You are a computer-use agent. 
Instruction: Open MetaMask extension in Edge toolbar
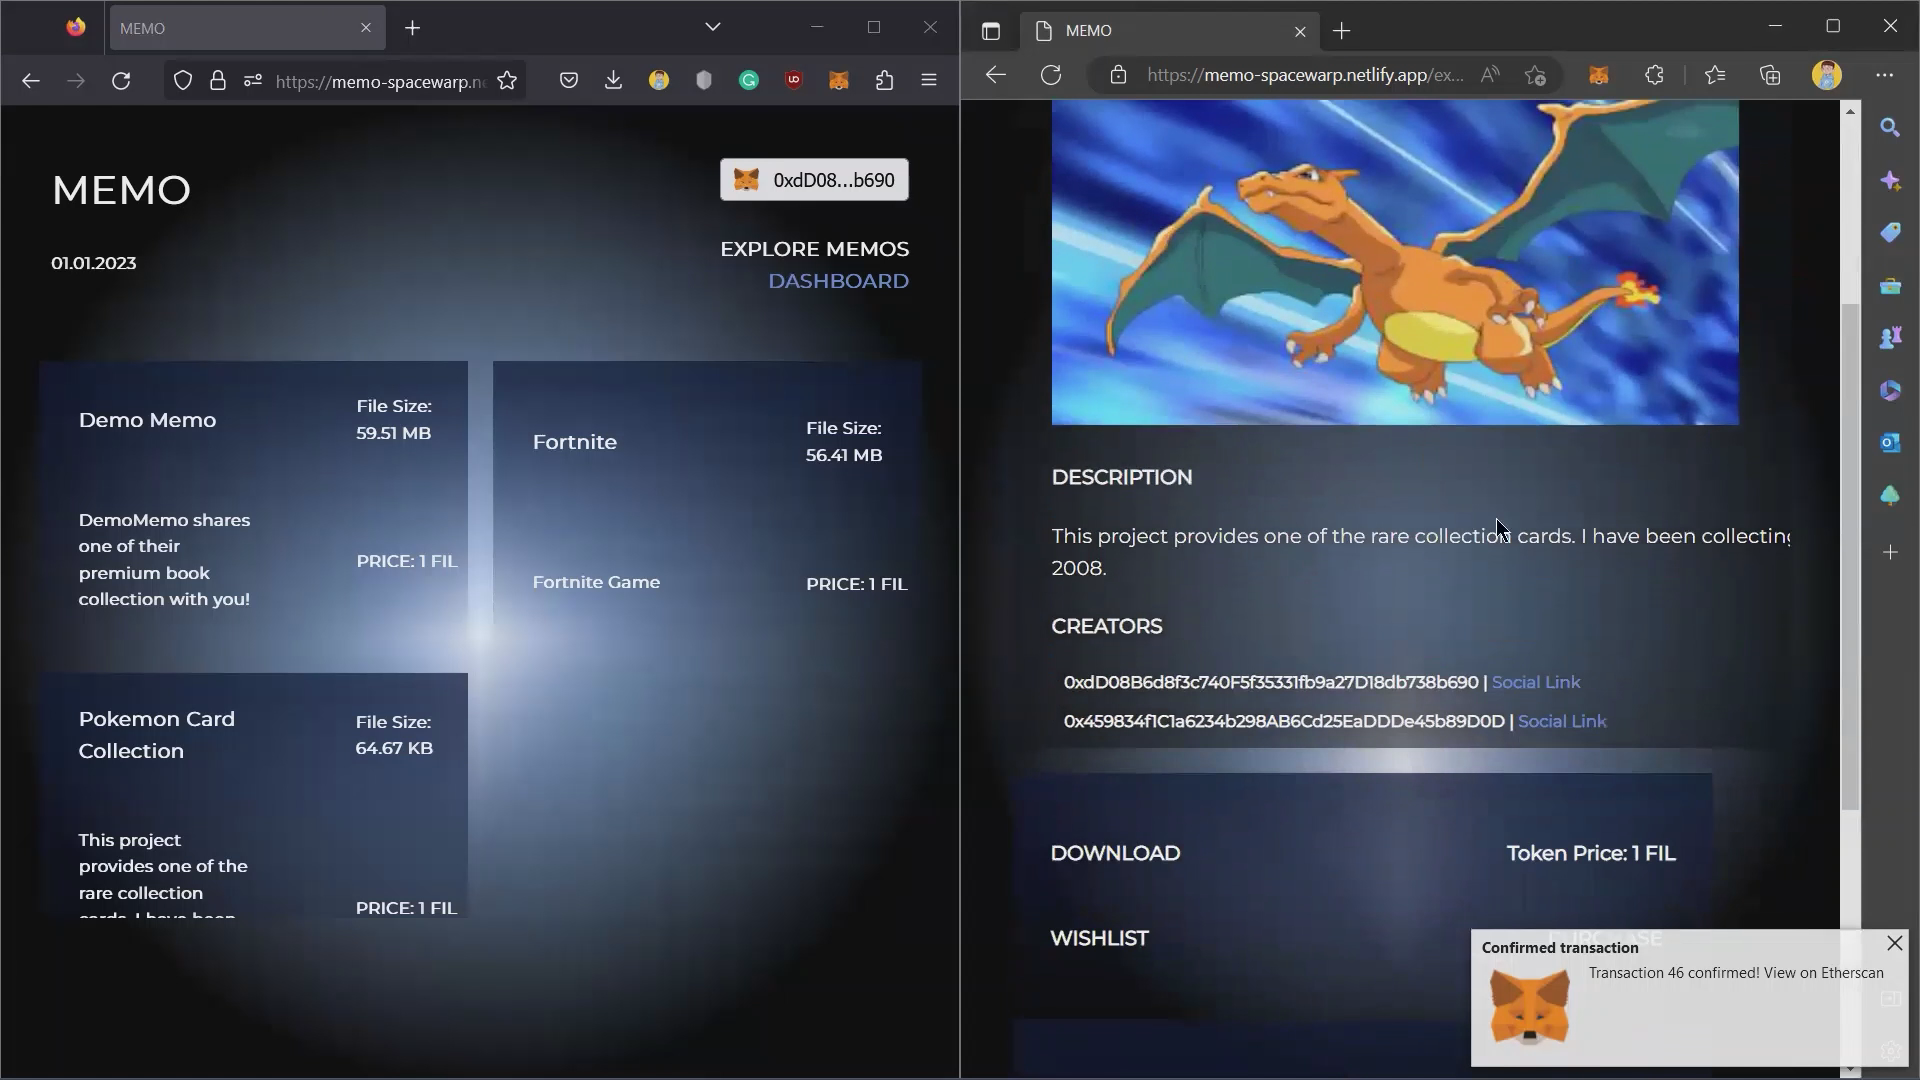1599,75
